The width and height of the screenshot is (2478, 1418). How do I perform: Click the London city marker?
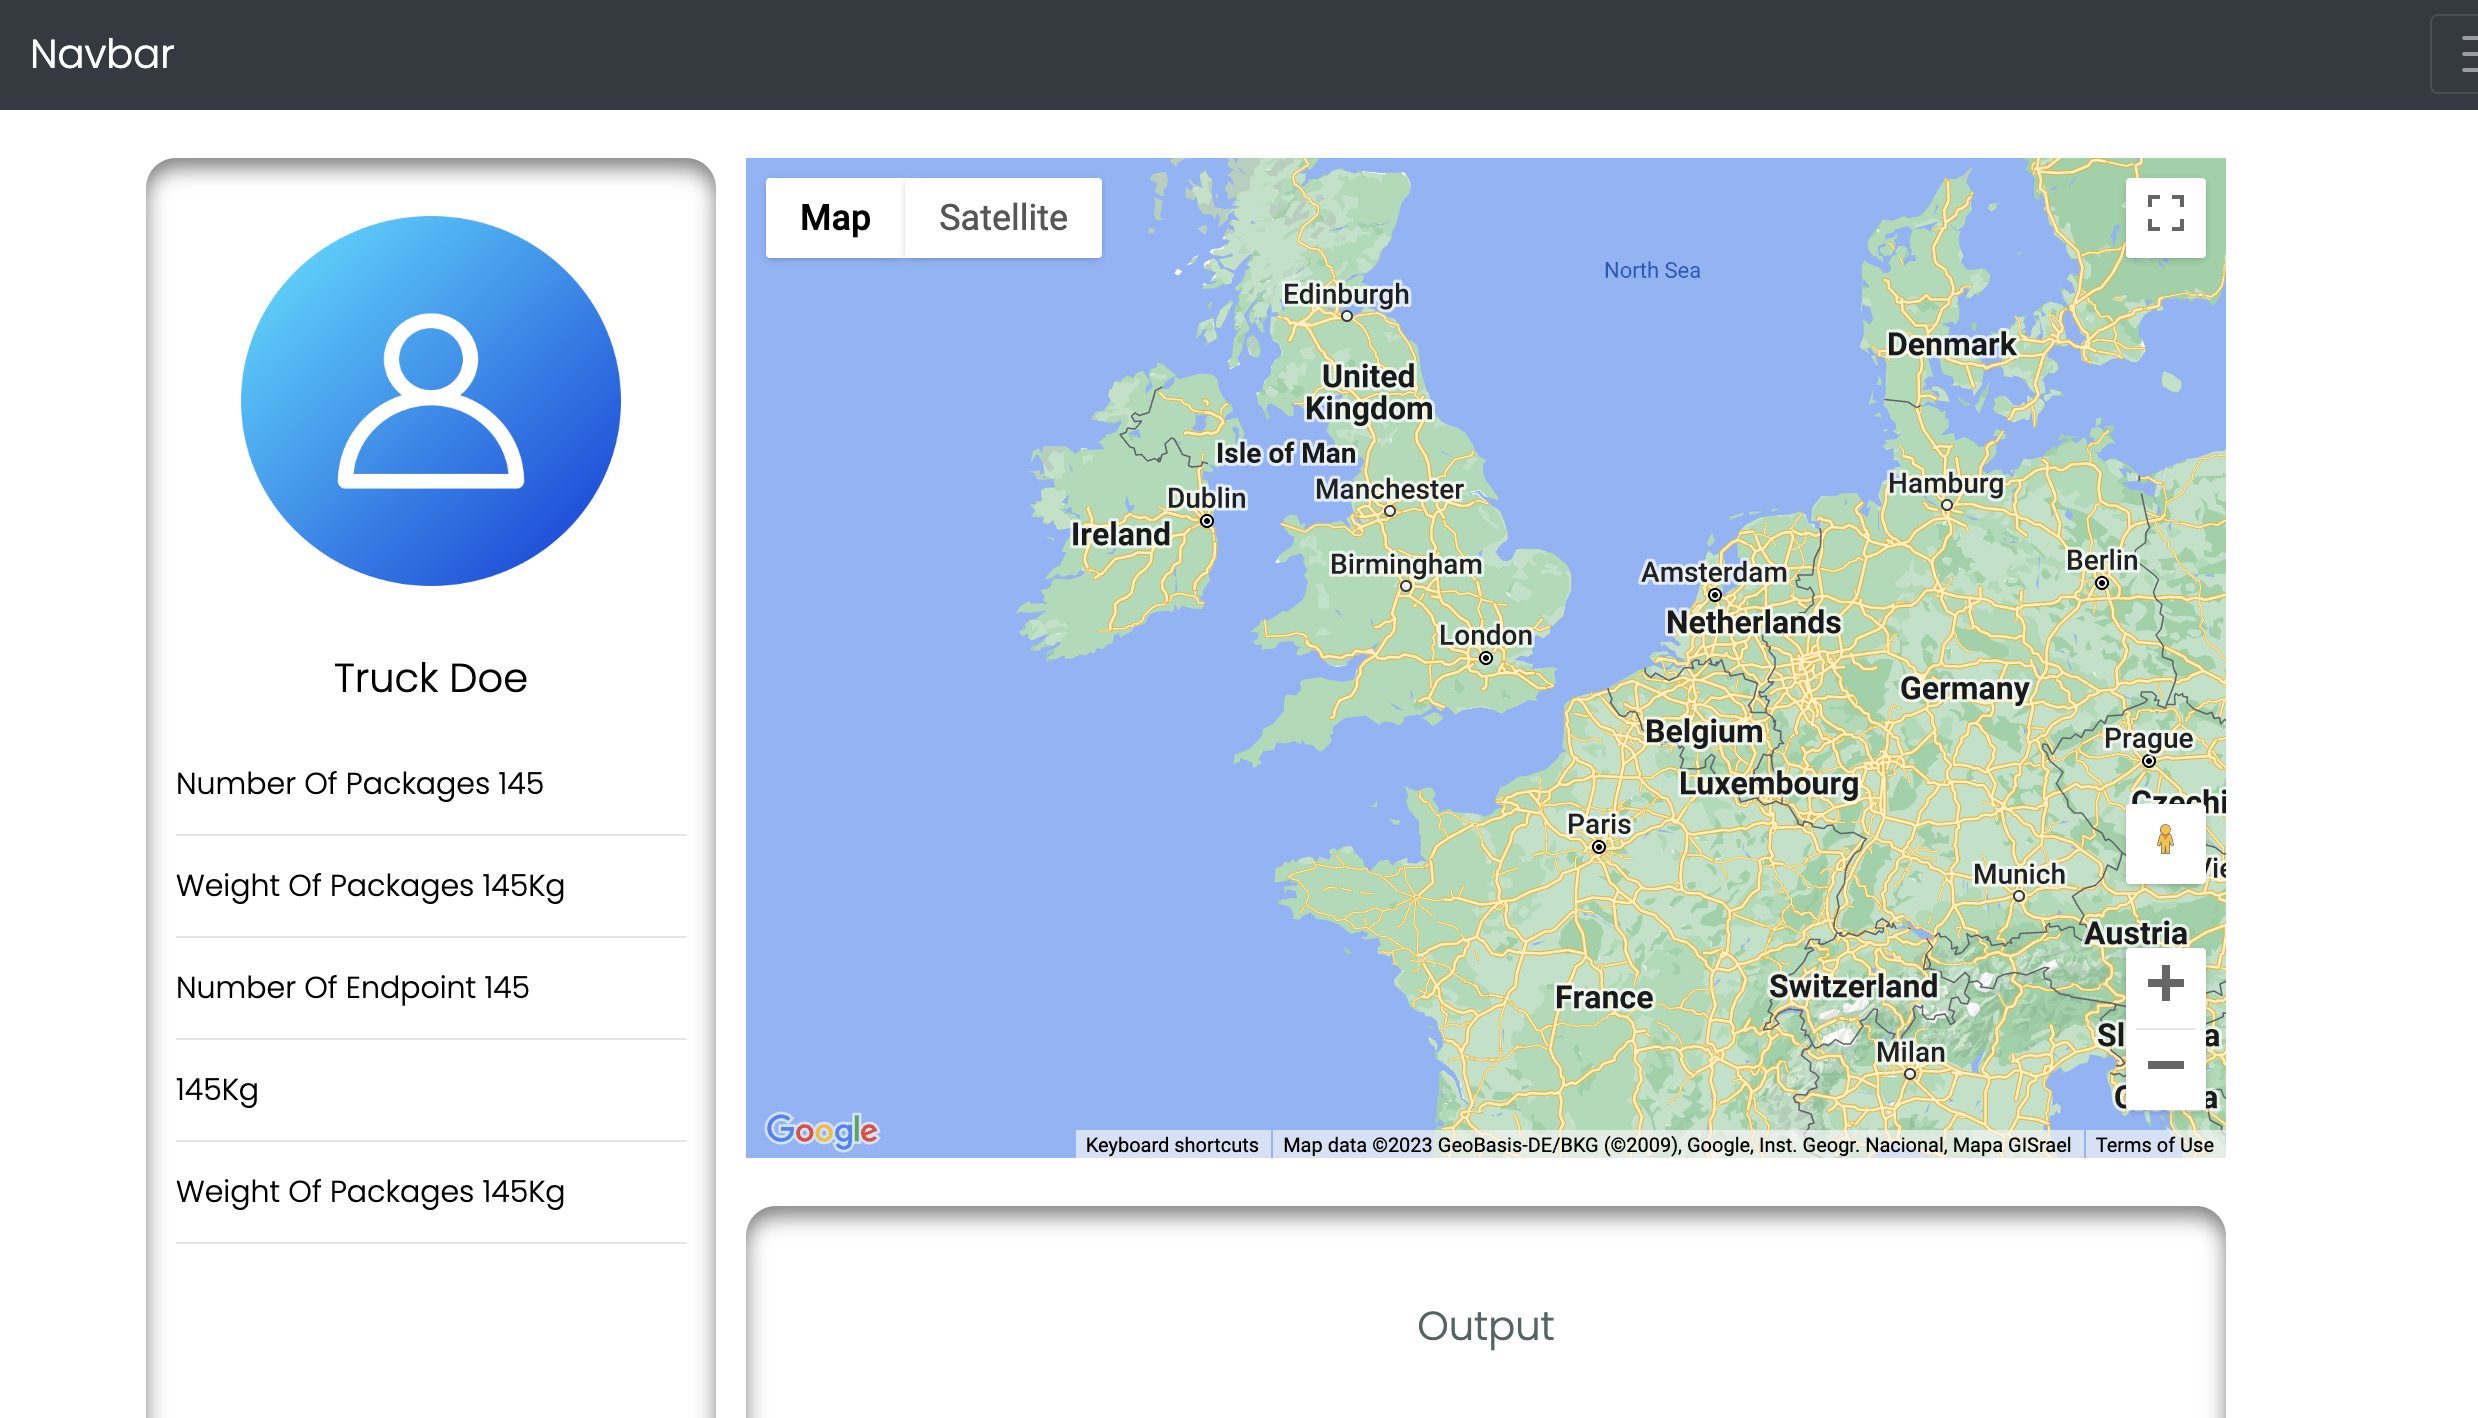pos(1486,658)
